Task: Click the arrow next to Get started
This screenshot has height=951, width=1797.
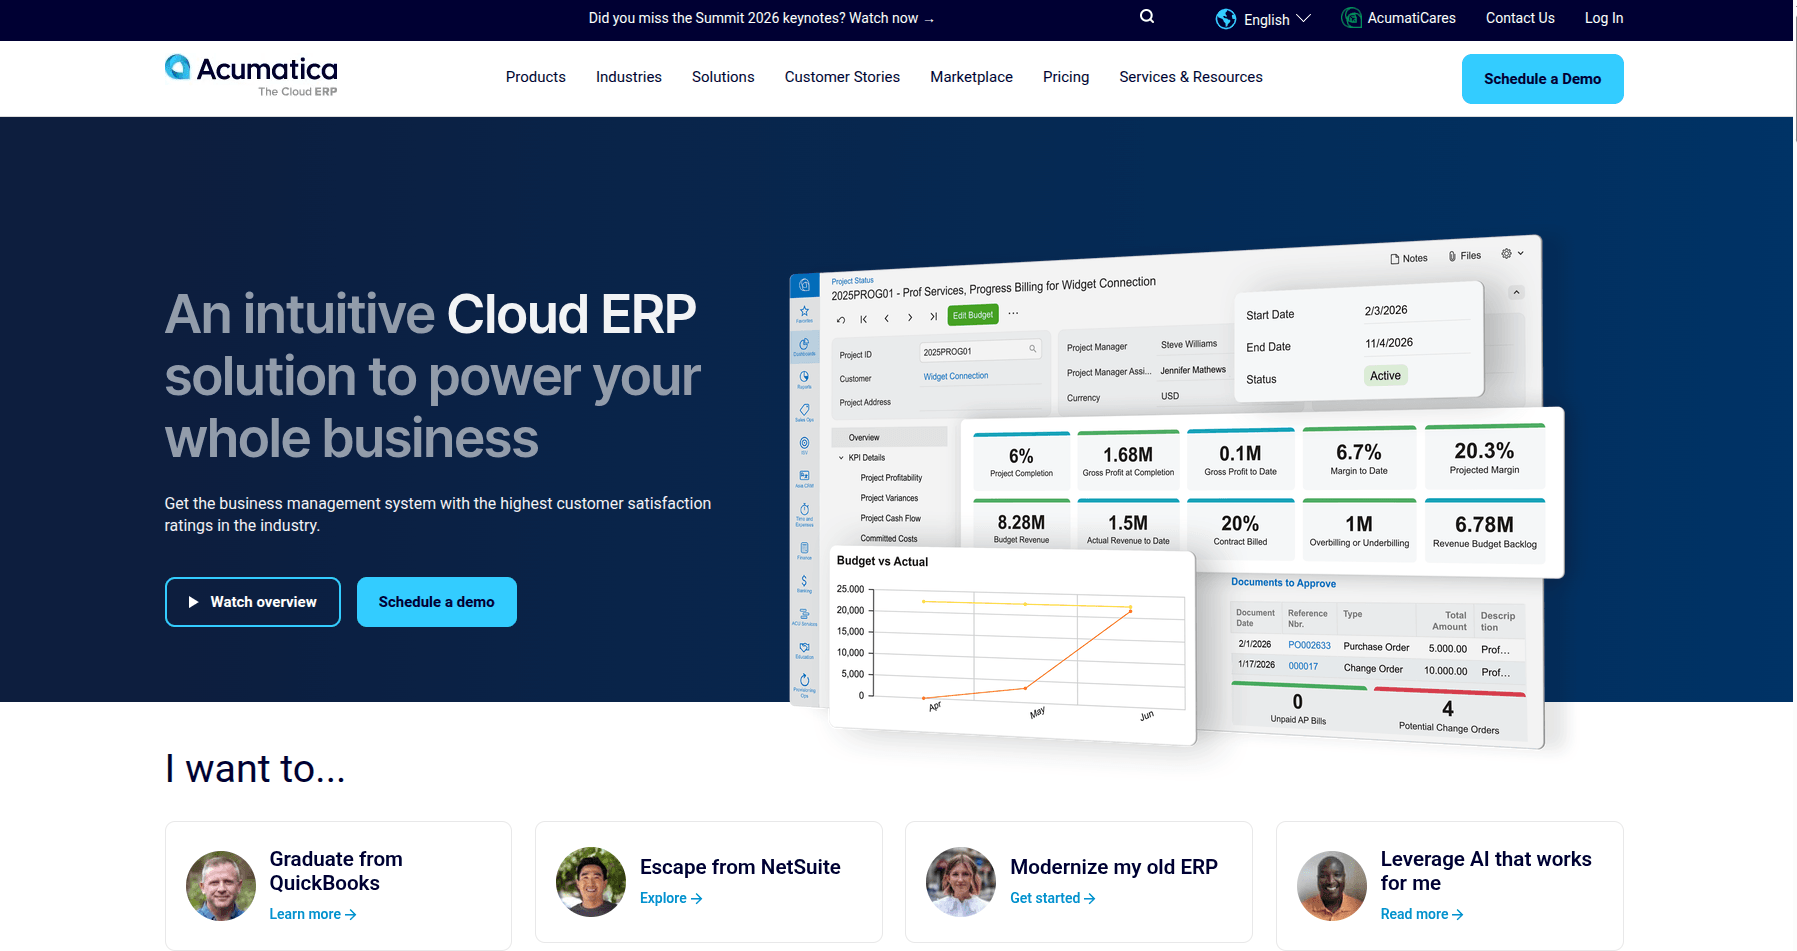Action: [1090, 899]
